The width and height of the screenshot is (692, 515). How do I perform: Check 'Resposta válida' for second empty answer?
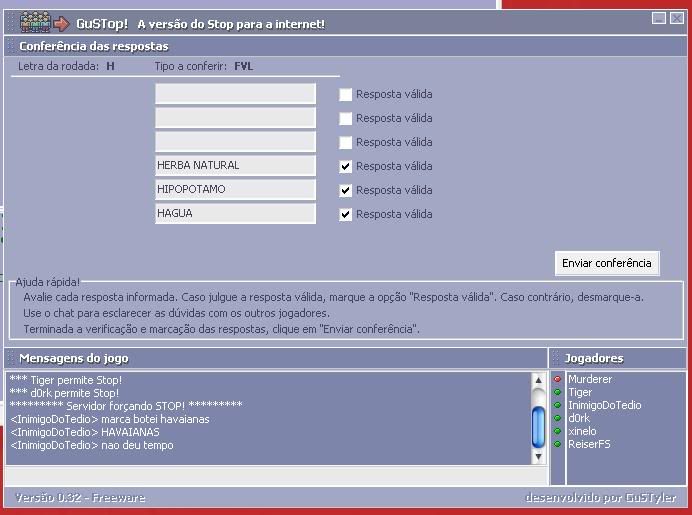(x=346, y=118)
